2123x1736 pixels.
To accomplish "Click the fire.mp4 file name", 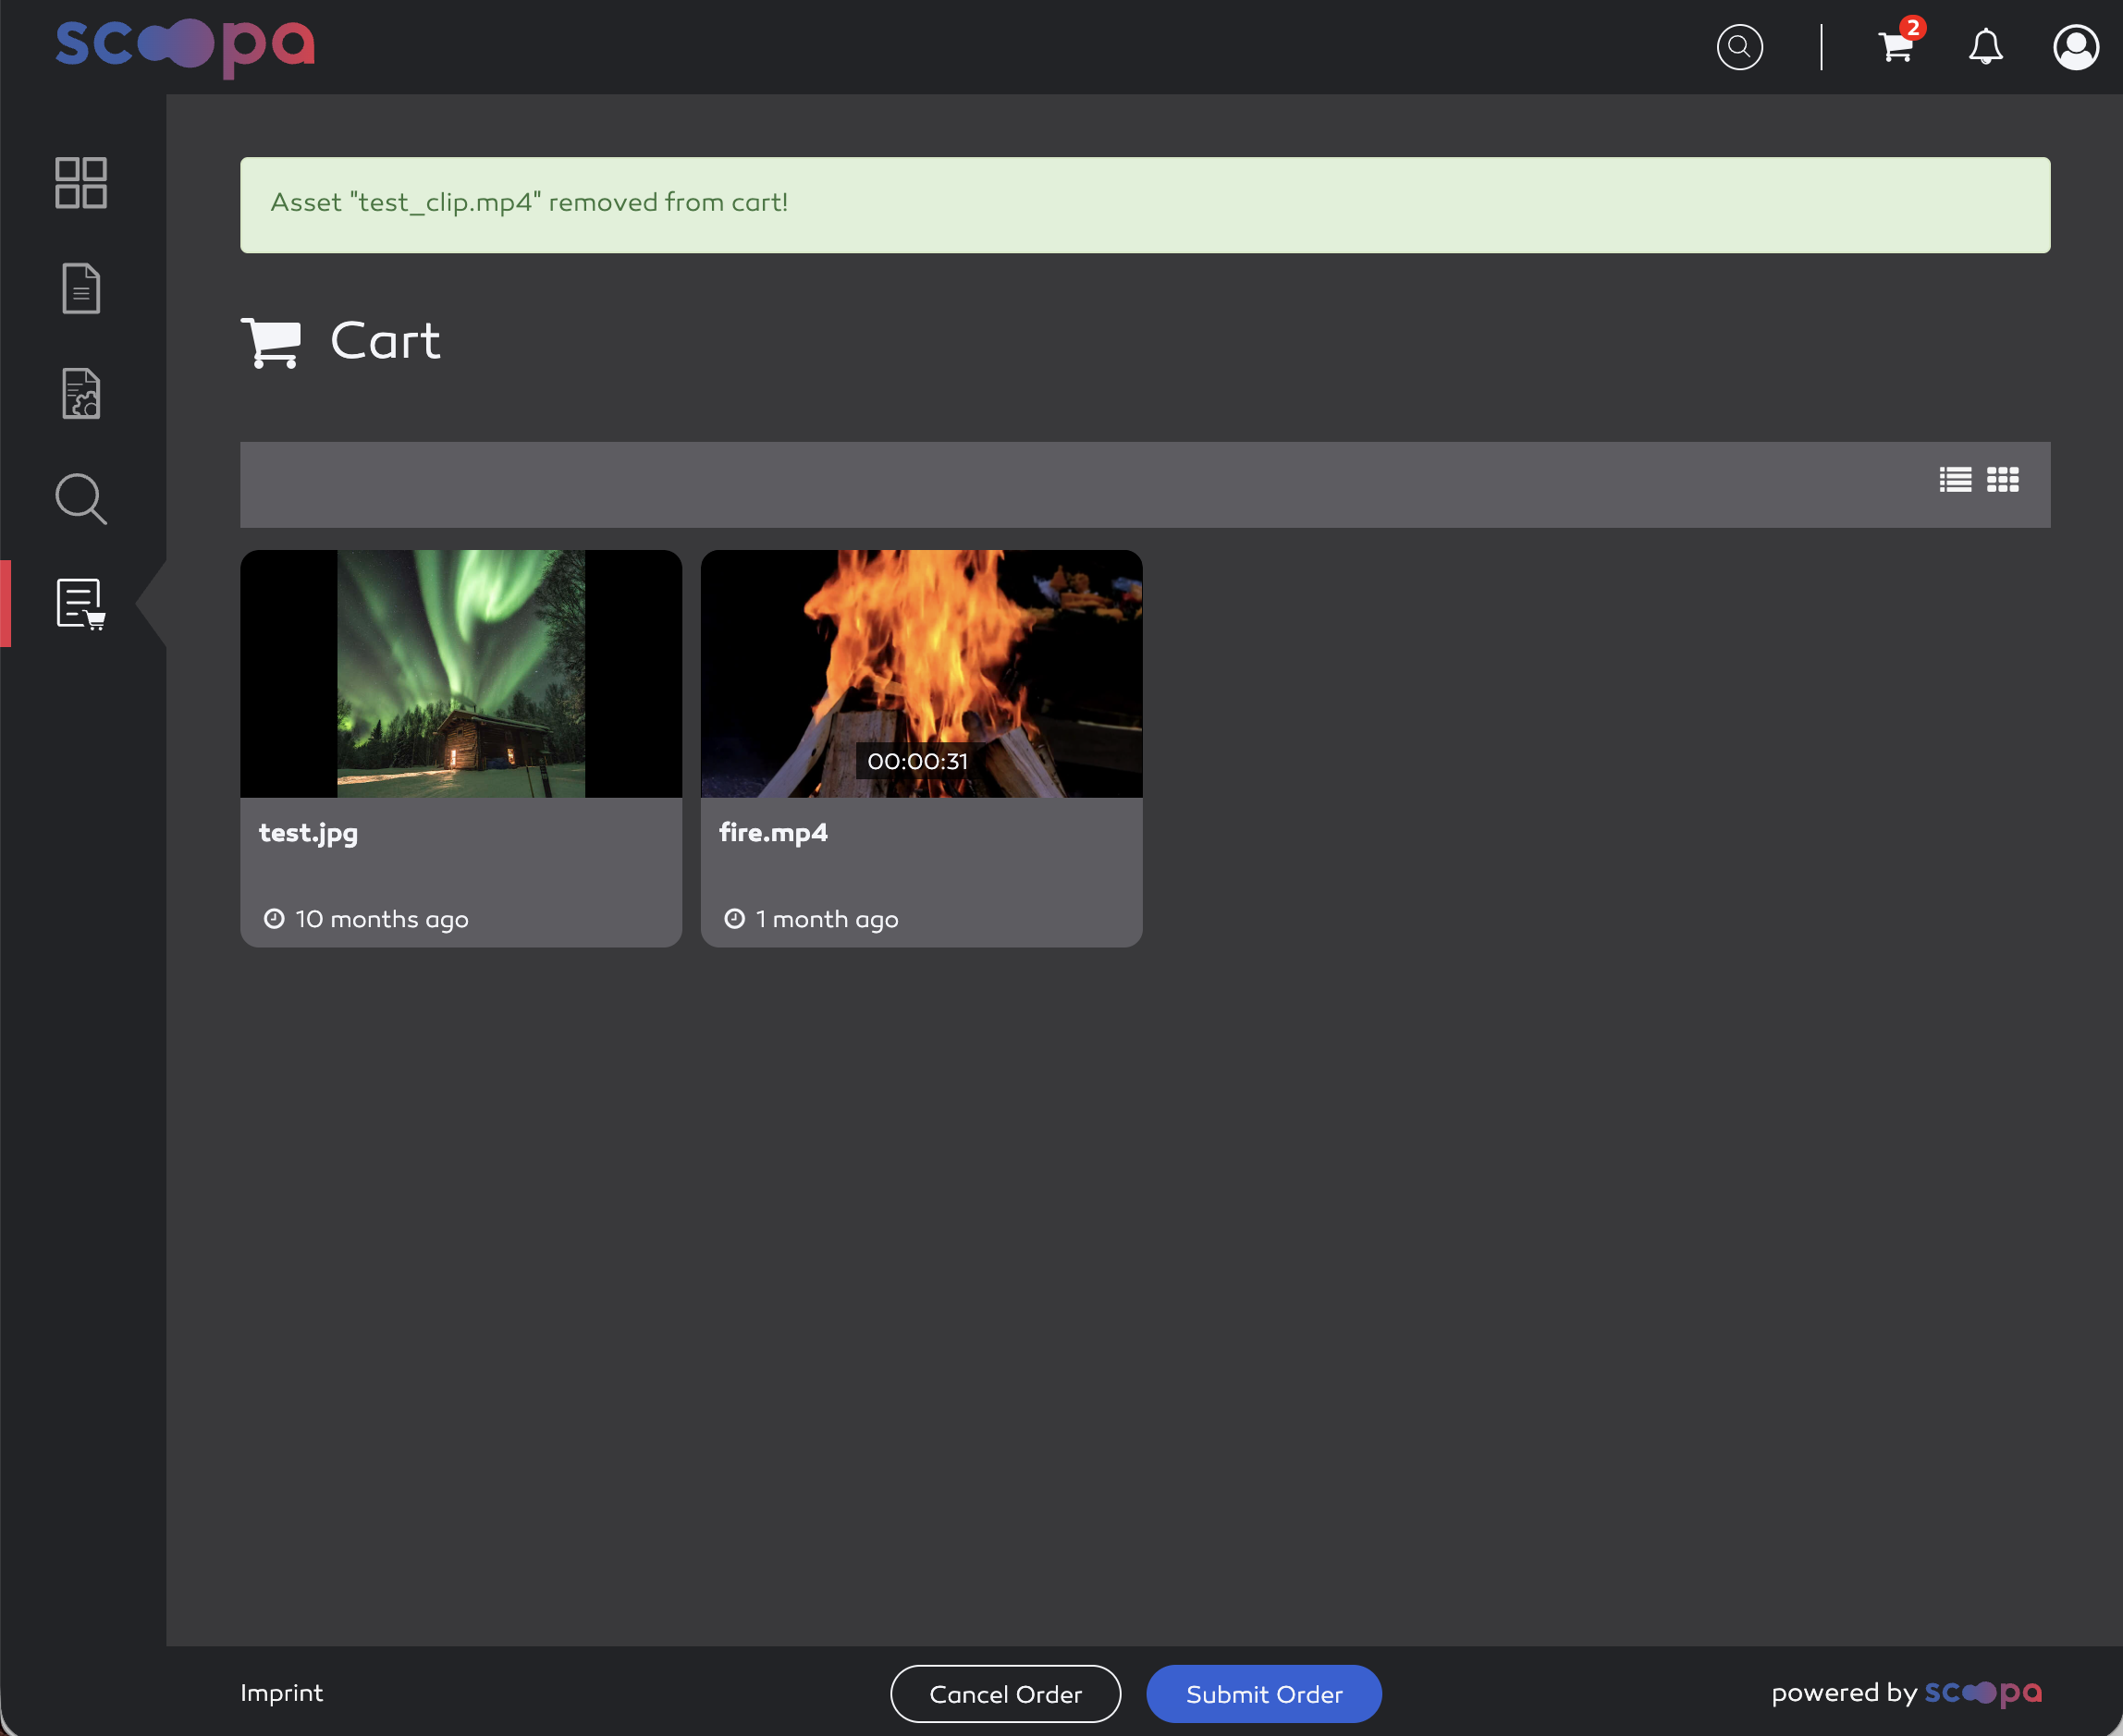I will point(773,833).
